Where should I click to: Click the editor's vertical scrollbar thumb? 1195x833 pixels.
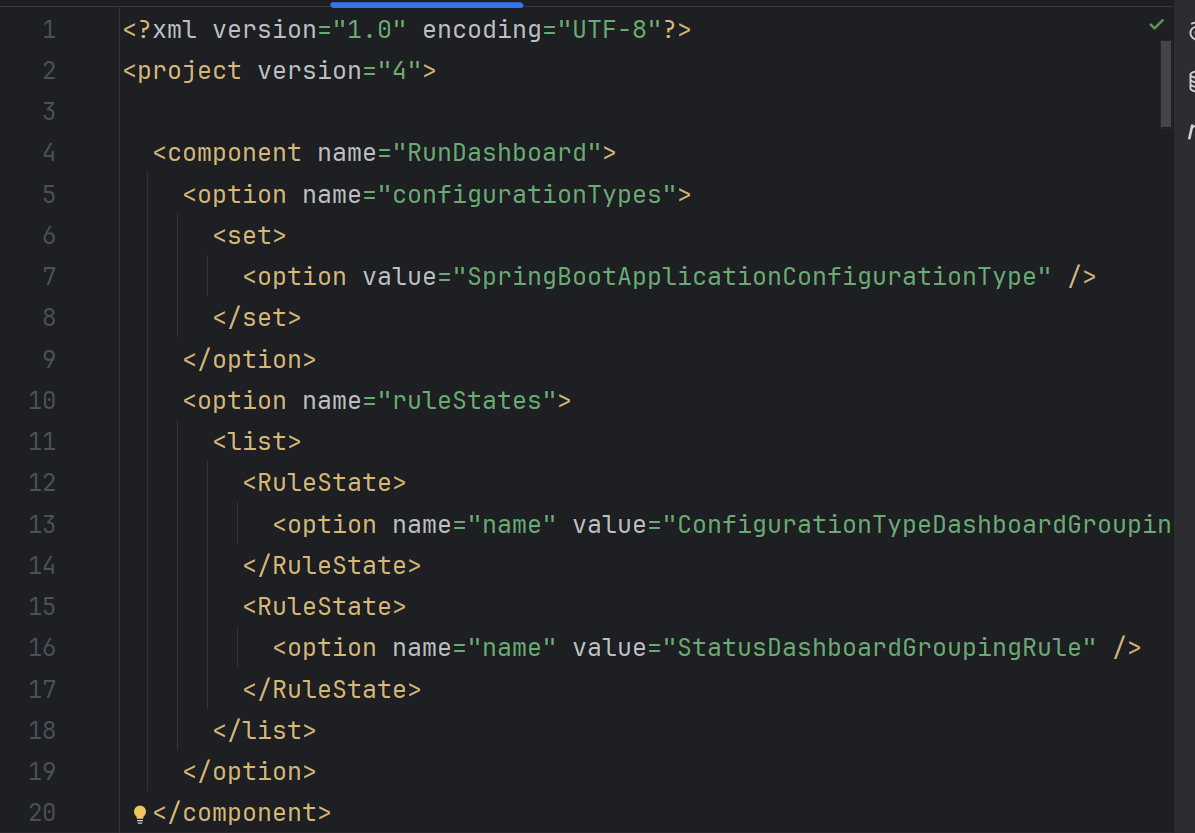pos(1165,84)
